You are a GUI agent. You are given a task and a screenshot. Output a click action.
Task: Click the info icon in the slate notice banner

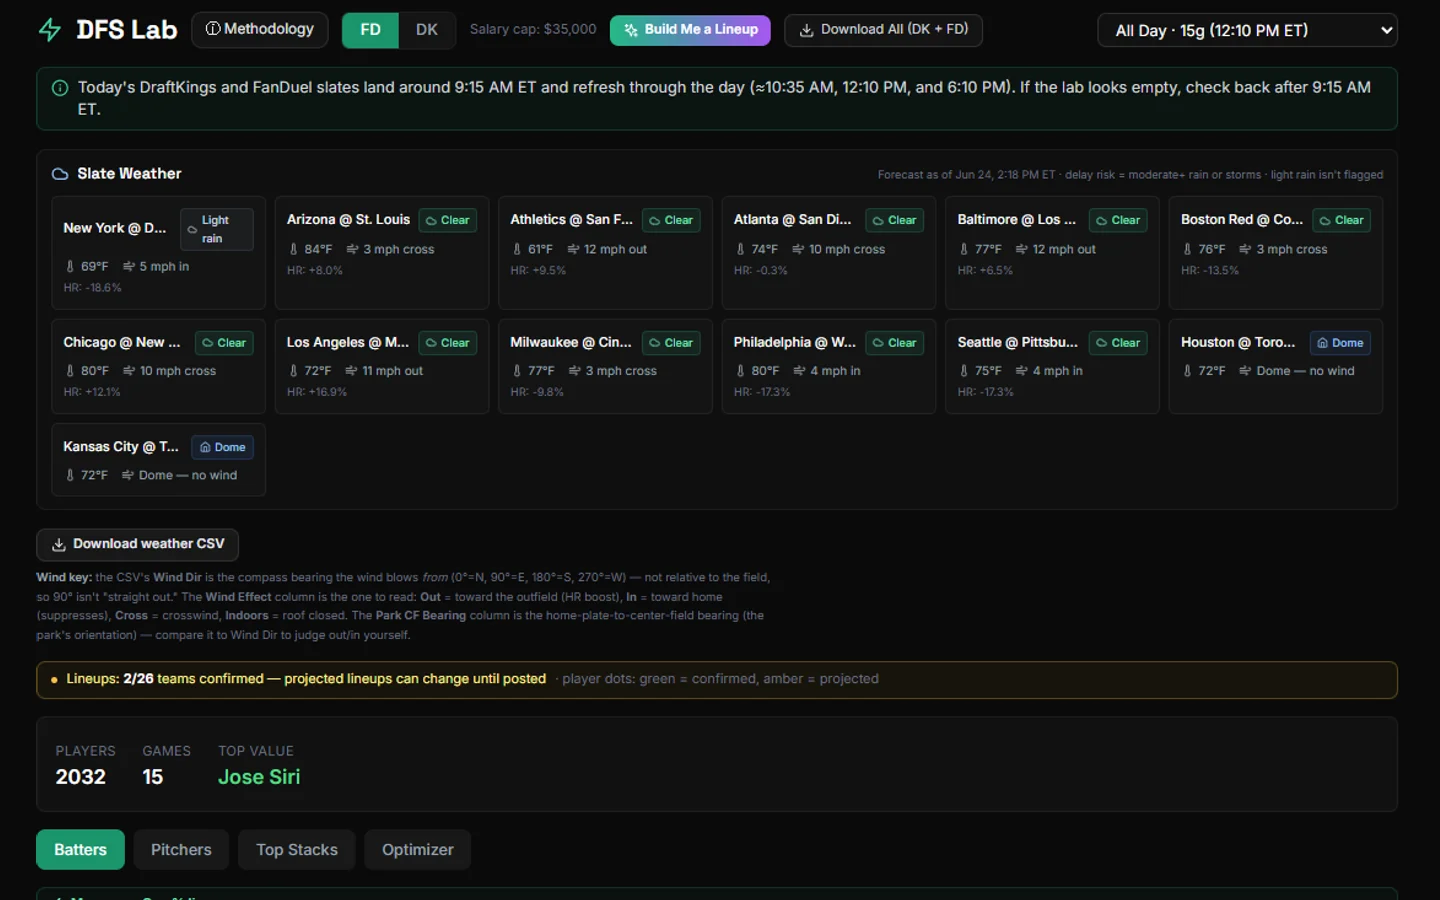tap(60, 88)
